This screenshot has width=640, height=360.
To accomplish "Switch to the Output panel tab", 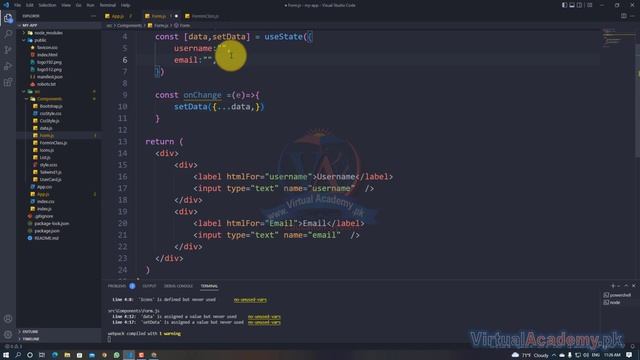I will 149,286.
